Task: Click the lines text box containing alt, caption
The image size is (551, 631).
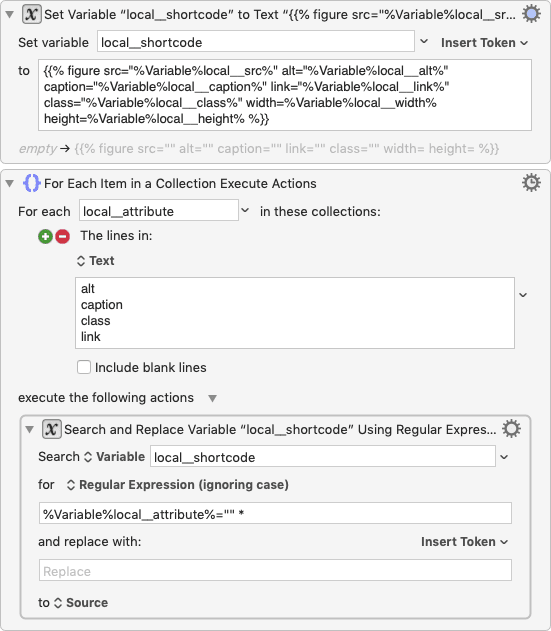Action: click(x=295, y=313)
